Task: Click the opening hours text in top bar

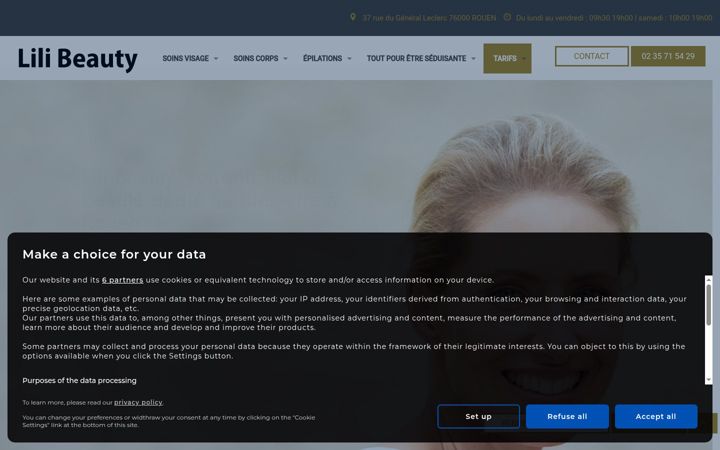Action: click(614, 18)
